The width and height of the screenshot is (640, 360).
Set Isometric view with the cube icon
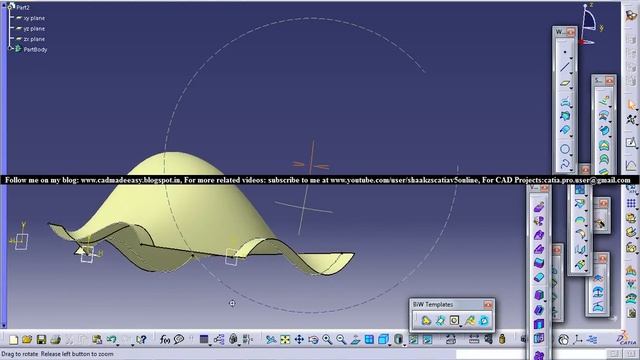(x=383, y=339)
